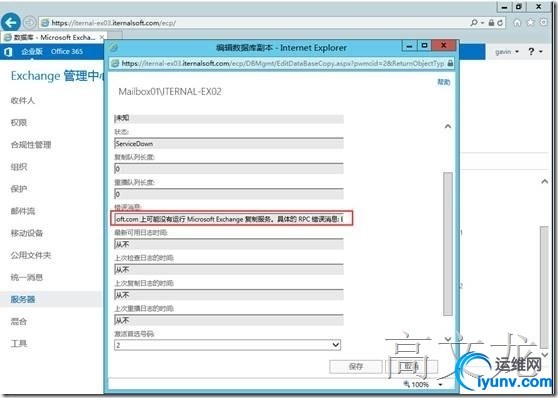This screenshot has width=558, height=398.
Task: Open 移动设备 in the left navigation
Action: point(27,233)
